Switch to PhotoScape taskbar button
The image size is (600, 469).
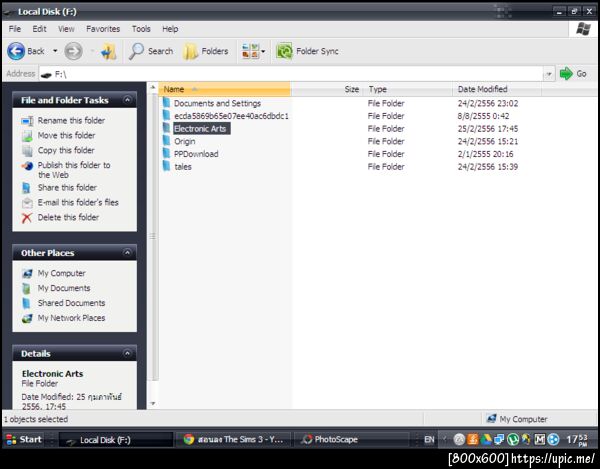(x=352, y=439)
